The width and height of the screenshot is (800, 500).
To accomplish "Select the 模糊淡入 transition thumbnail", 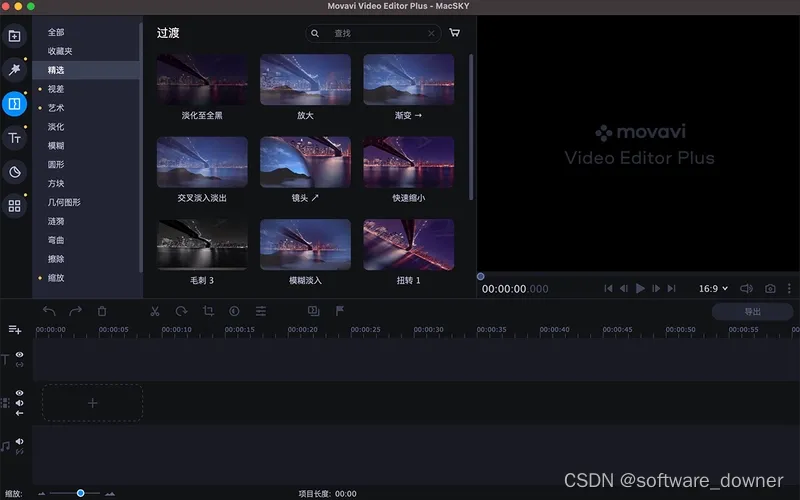I will (305, 244).
